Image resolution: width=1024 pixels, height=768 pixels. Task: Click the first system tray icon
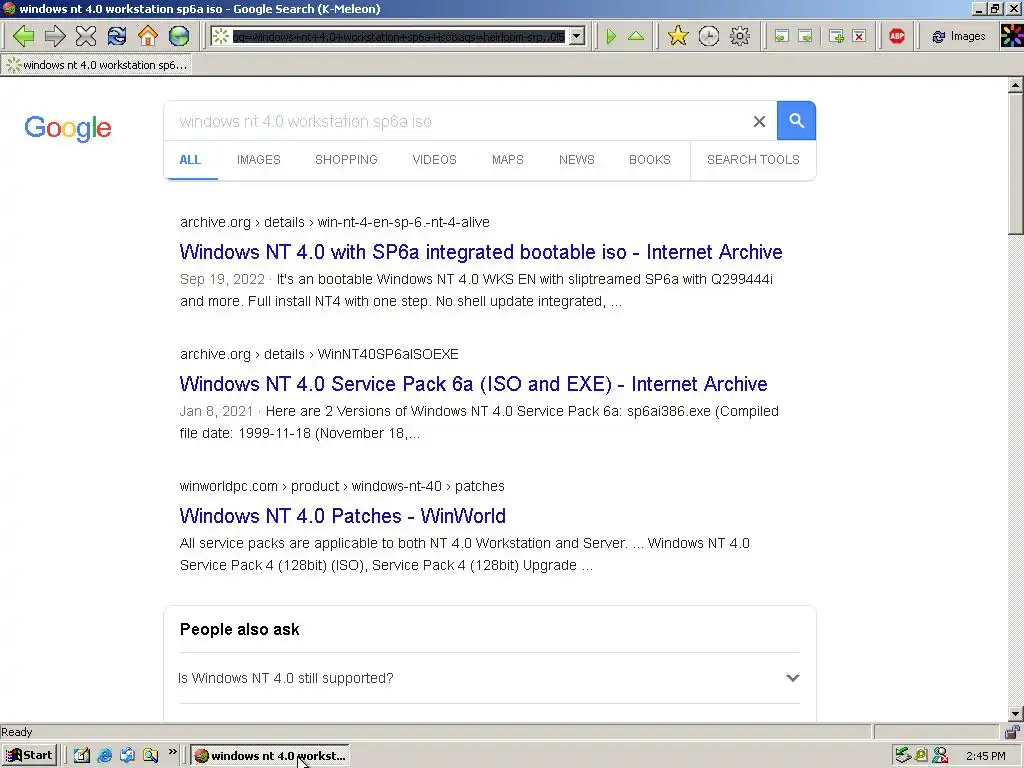tap(903, 756)
